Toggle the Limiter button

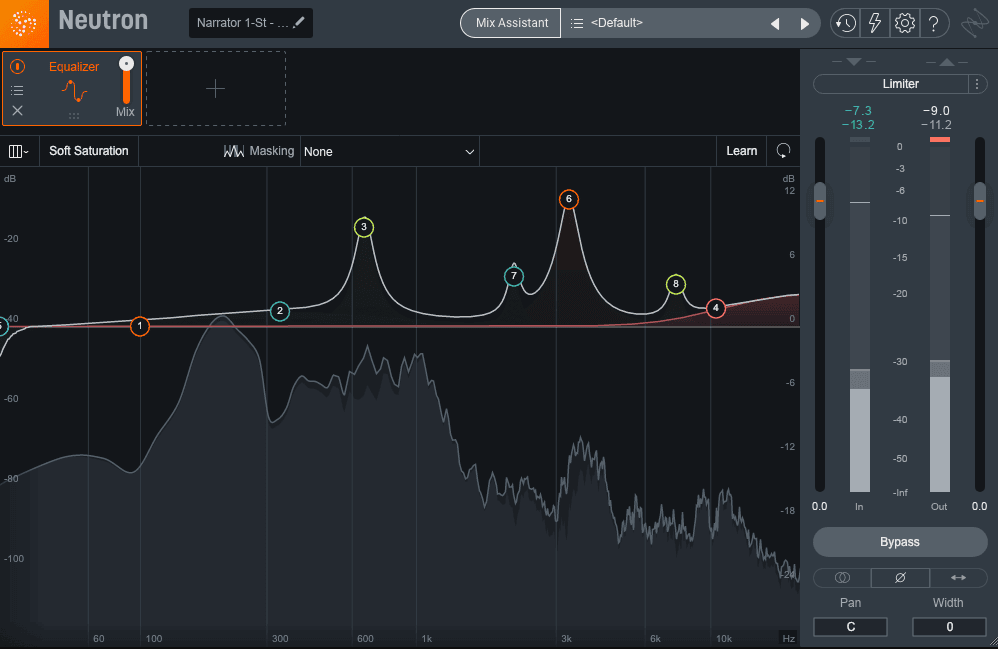tap(891, 84)
